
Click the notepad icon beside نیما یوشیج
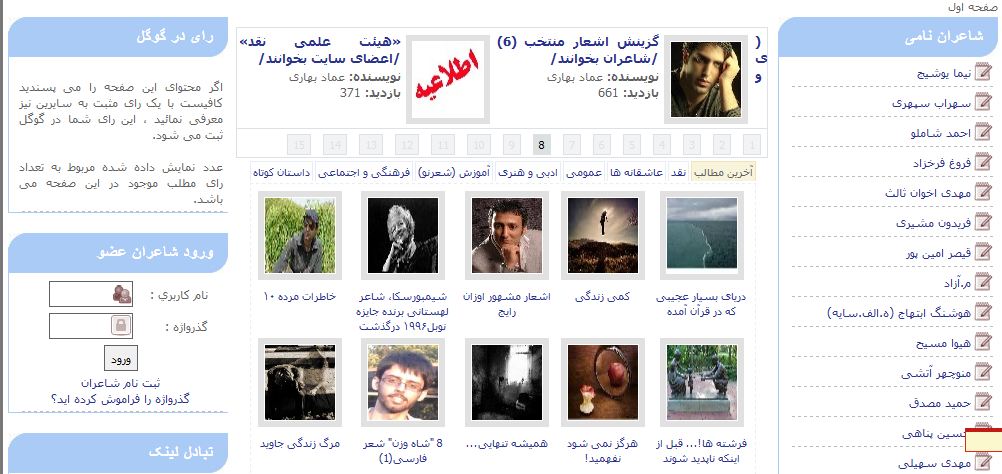(984, 72)
